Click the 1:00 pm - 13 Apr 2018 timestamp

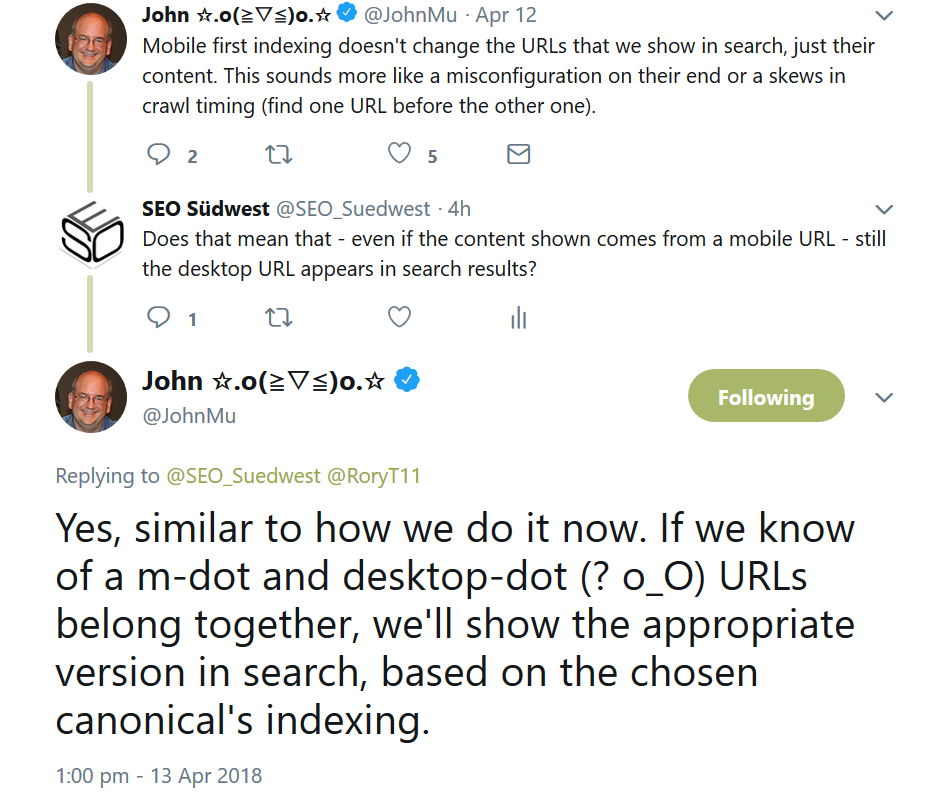click(158, 775)
